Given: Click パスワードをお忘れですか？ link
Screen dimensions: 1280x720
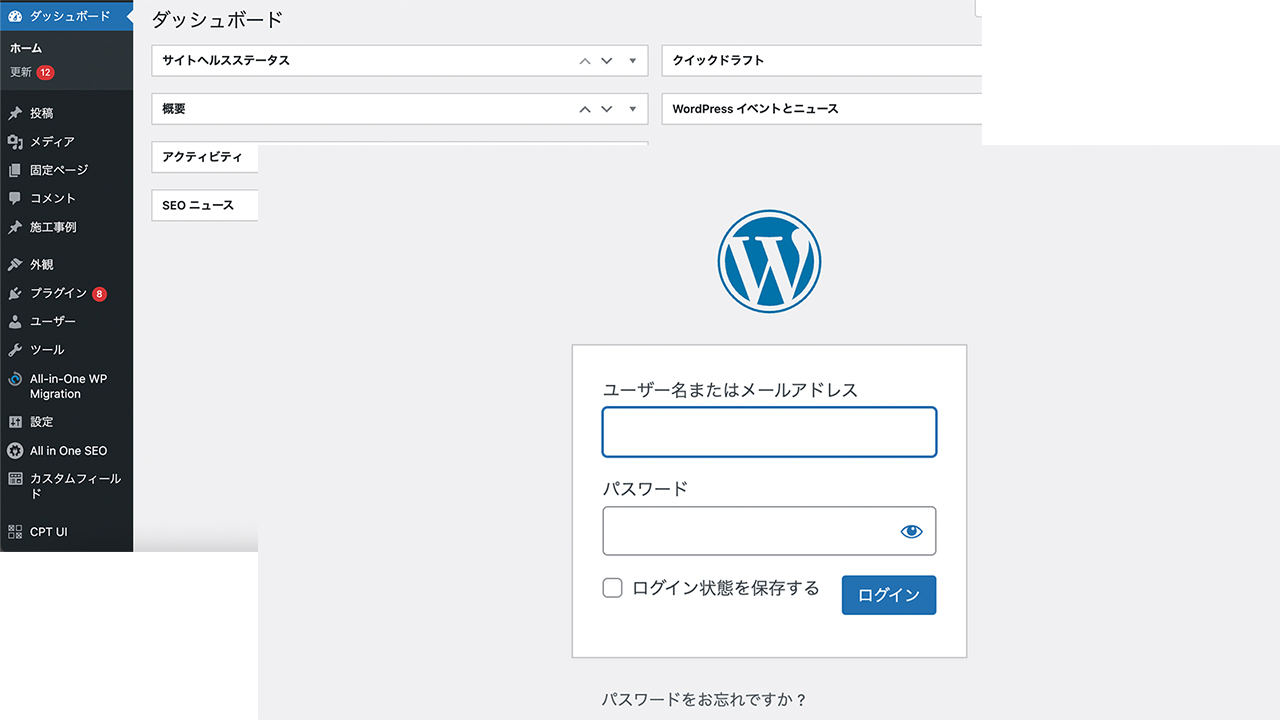Looking at the screenshot, I should pyautogui.click(x=704, y=700).
